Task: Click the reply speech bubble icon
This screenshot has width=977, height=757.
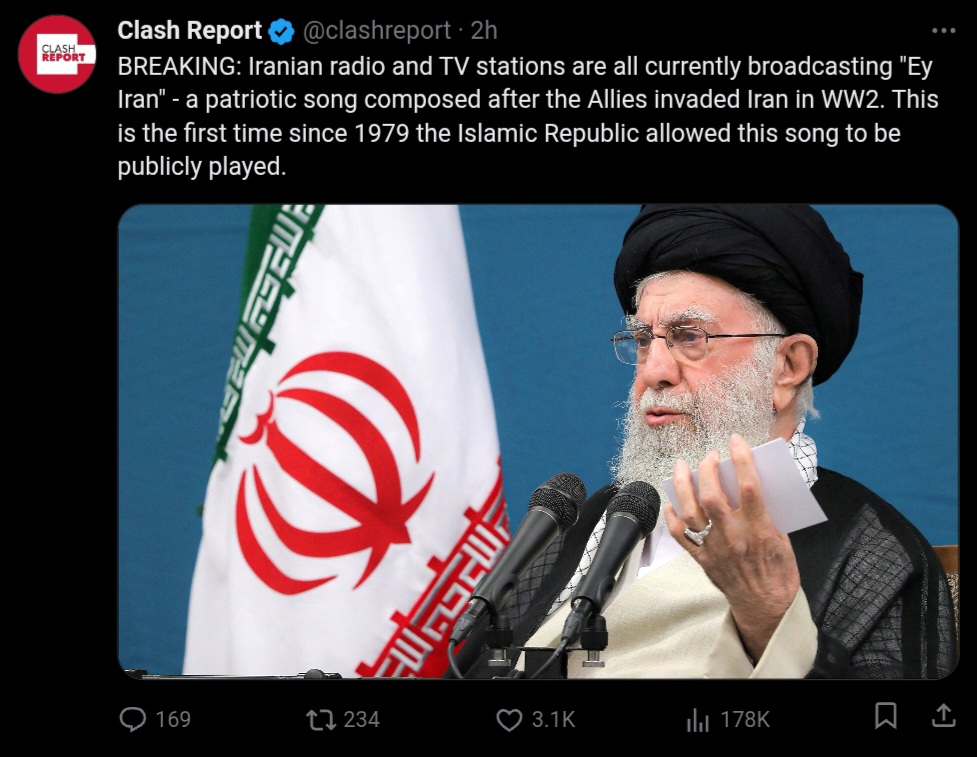Action: click(x=132, y=719)
